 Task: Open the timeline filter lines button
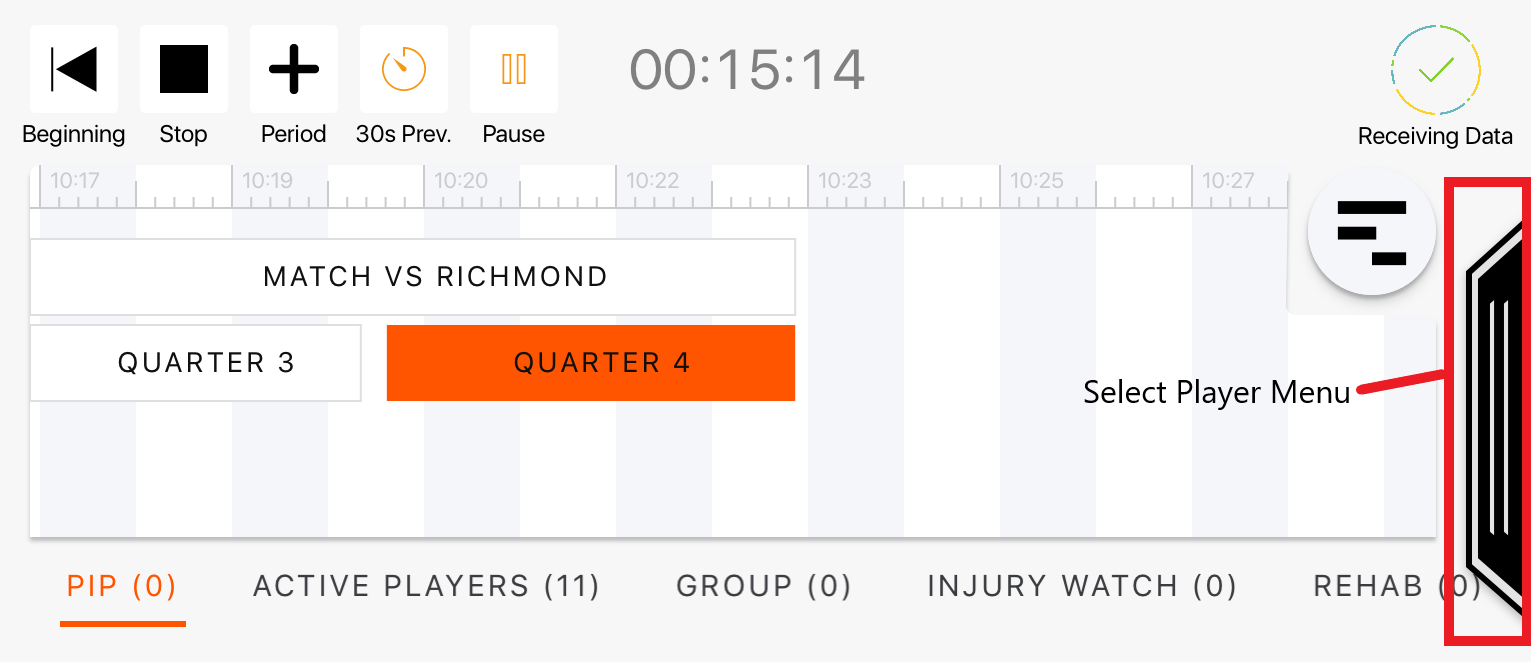[x=1372, y=231]
